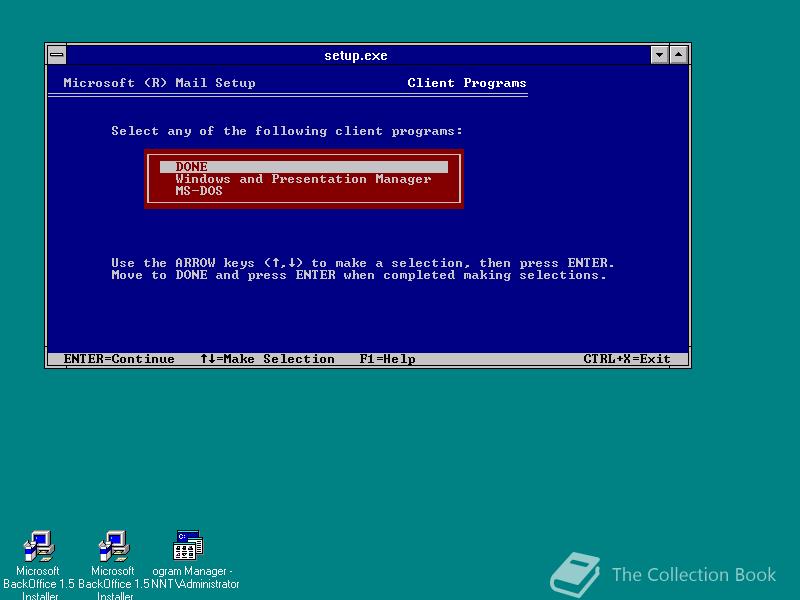Click the setup.exe title bar
The height and width of the screenshot is (600, 800).
pos(356,55)
